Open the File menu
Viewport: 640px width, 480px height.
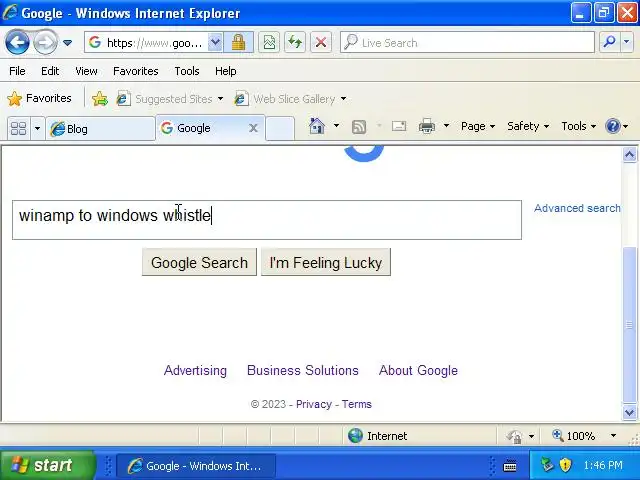click(17, 71)
